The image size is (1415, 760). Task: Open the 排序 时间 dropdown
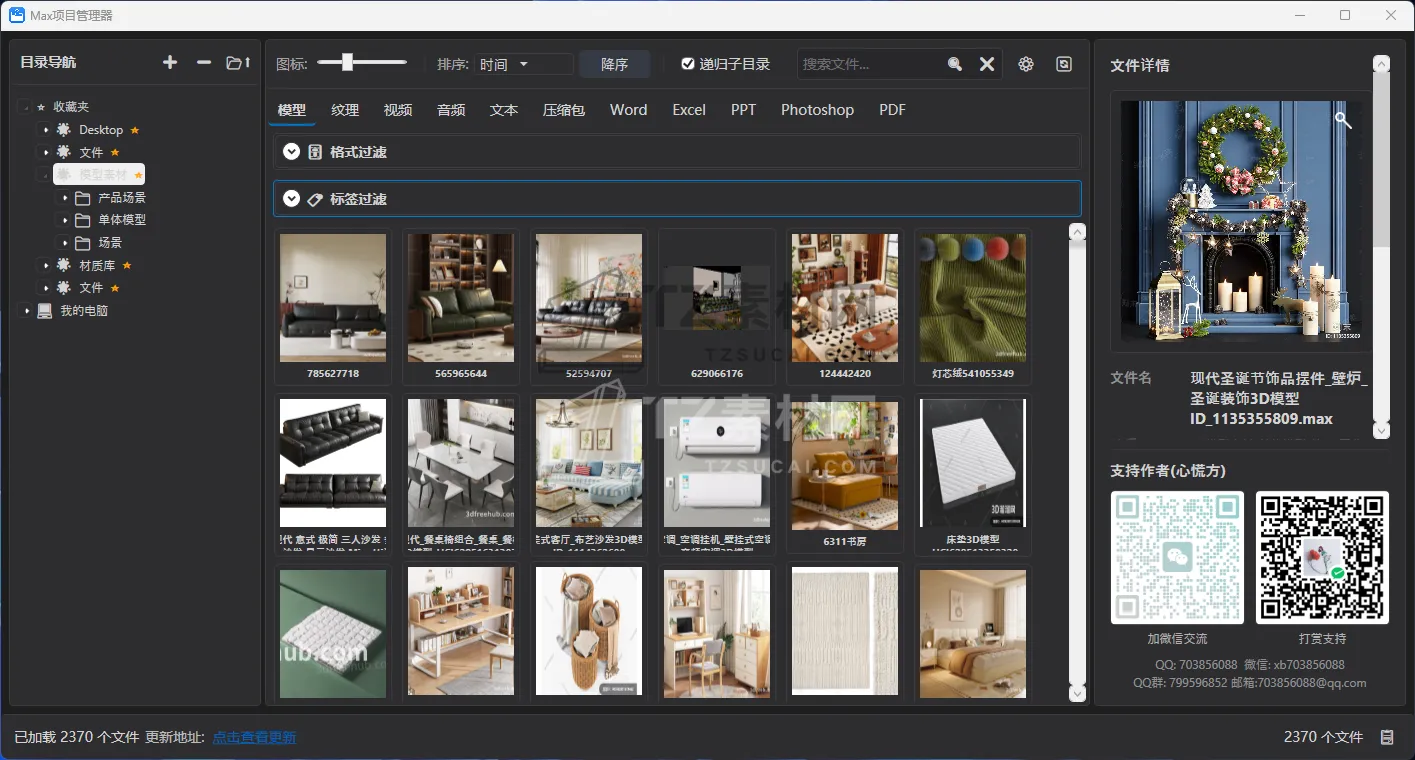point(523,64)
